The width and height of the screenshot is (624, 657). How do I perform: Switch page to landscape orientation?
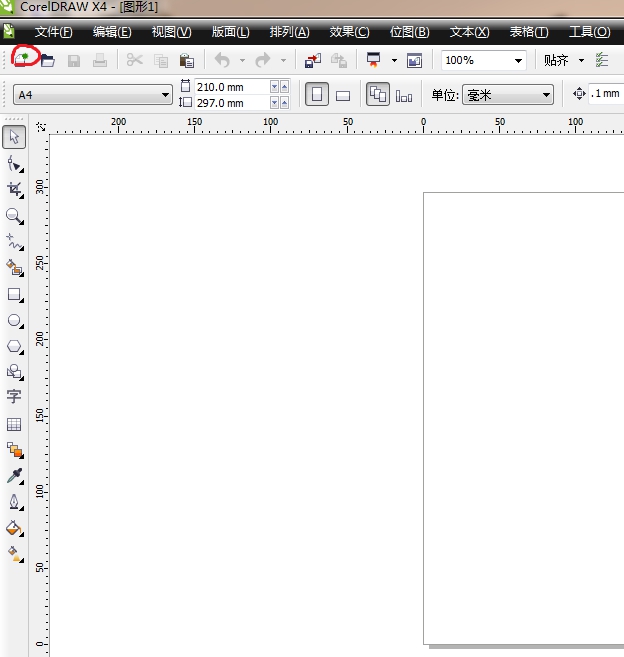pos(342,95)
